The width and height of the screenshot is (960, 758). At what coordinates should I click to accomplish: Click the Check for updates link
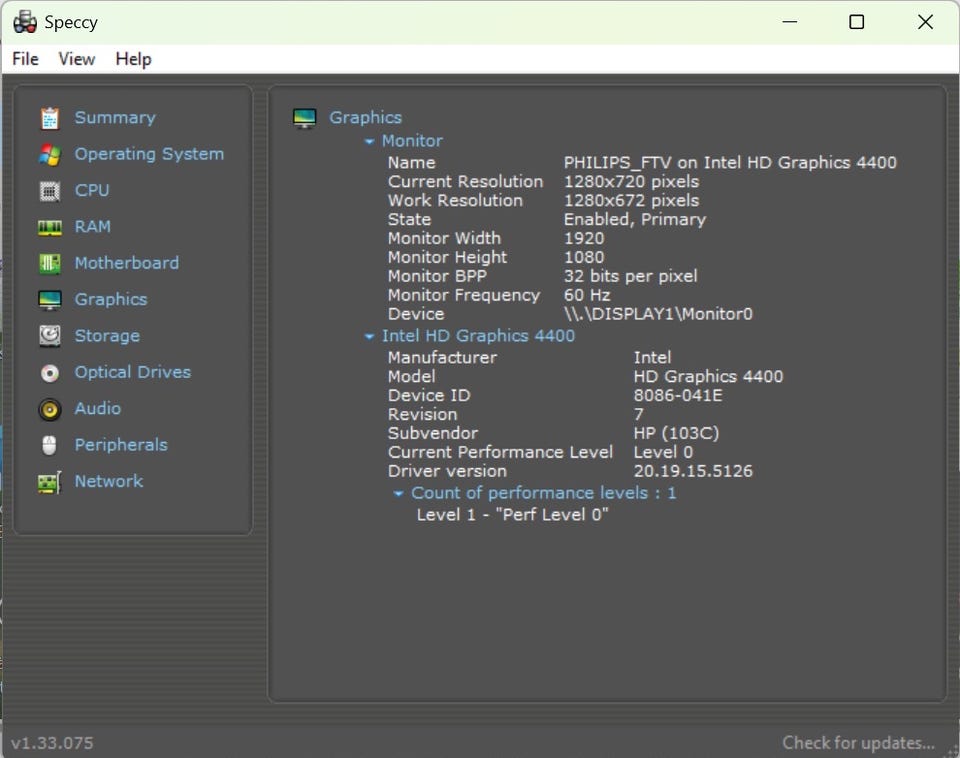pyautogui.click(x=858, y=742)
